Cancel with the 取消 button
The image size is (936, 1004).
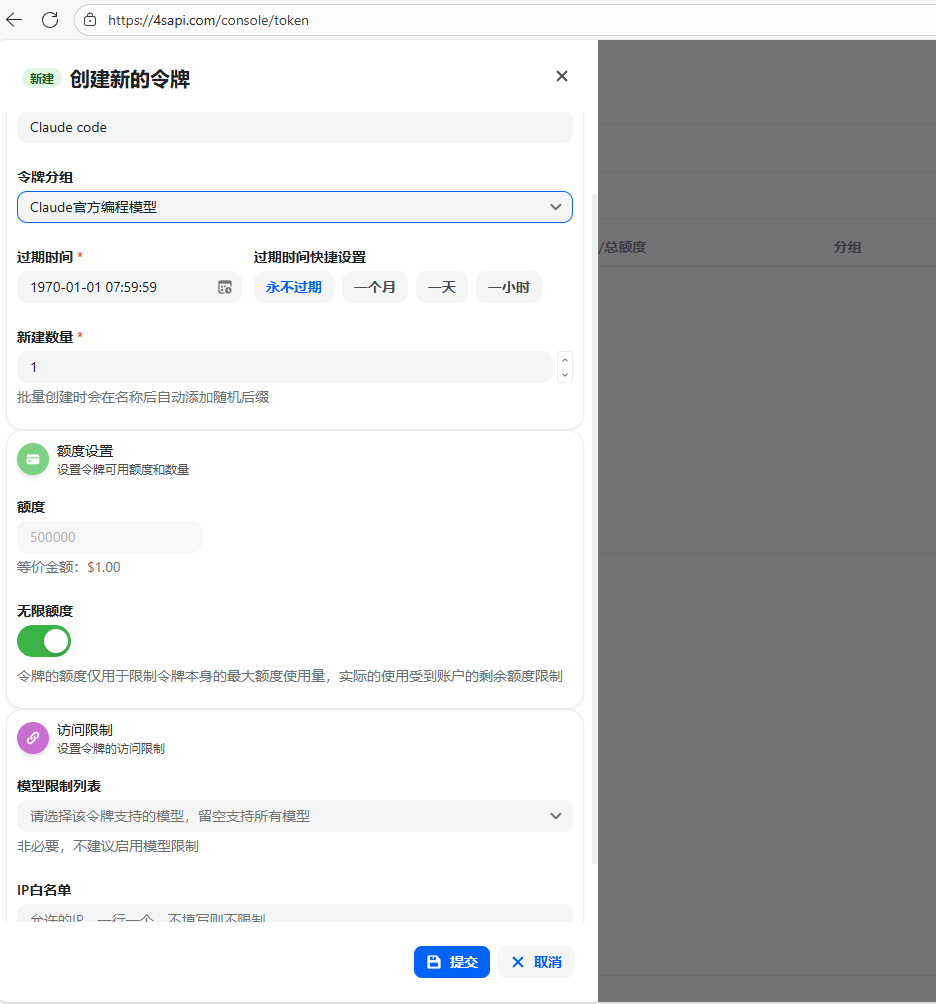click(536, 962)
